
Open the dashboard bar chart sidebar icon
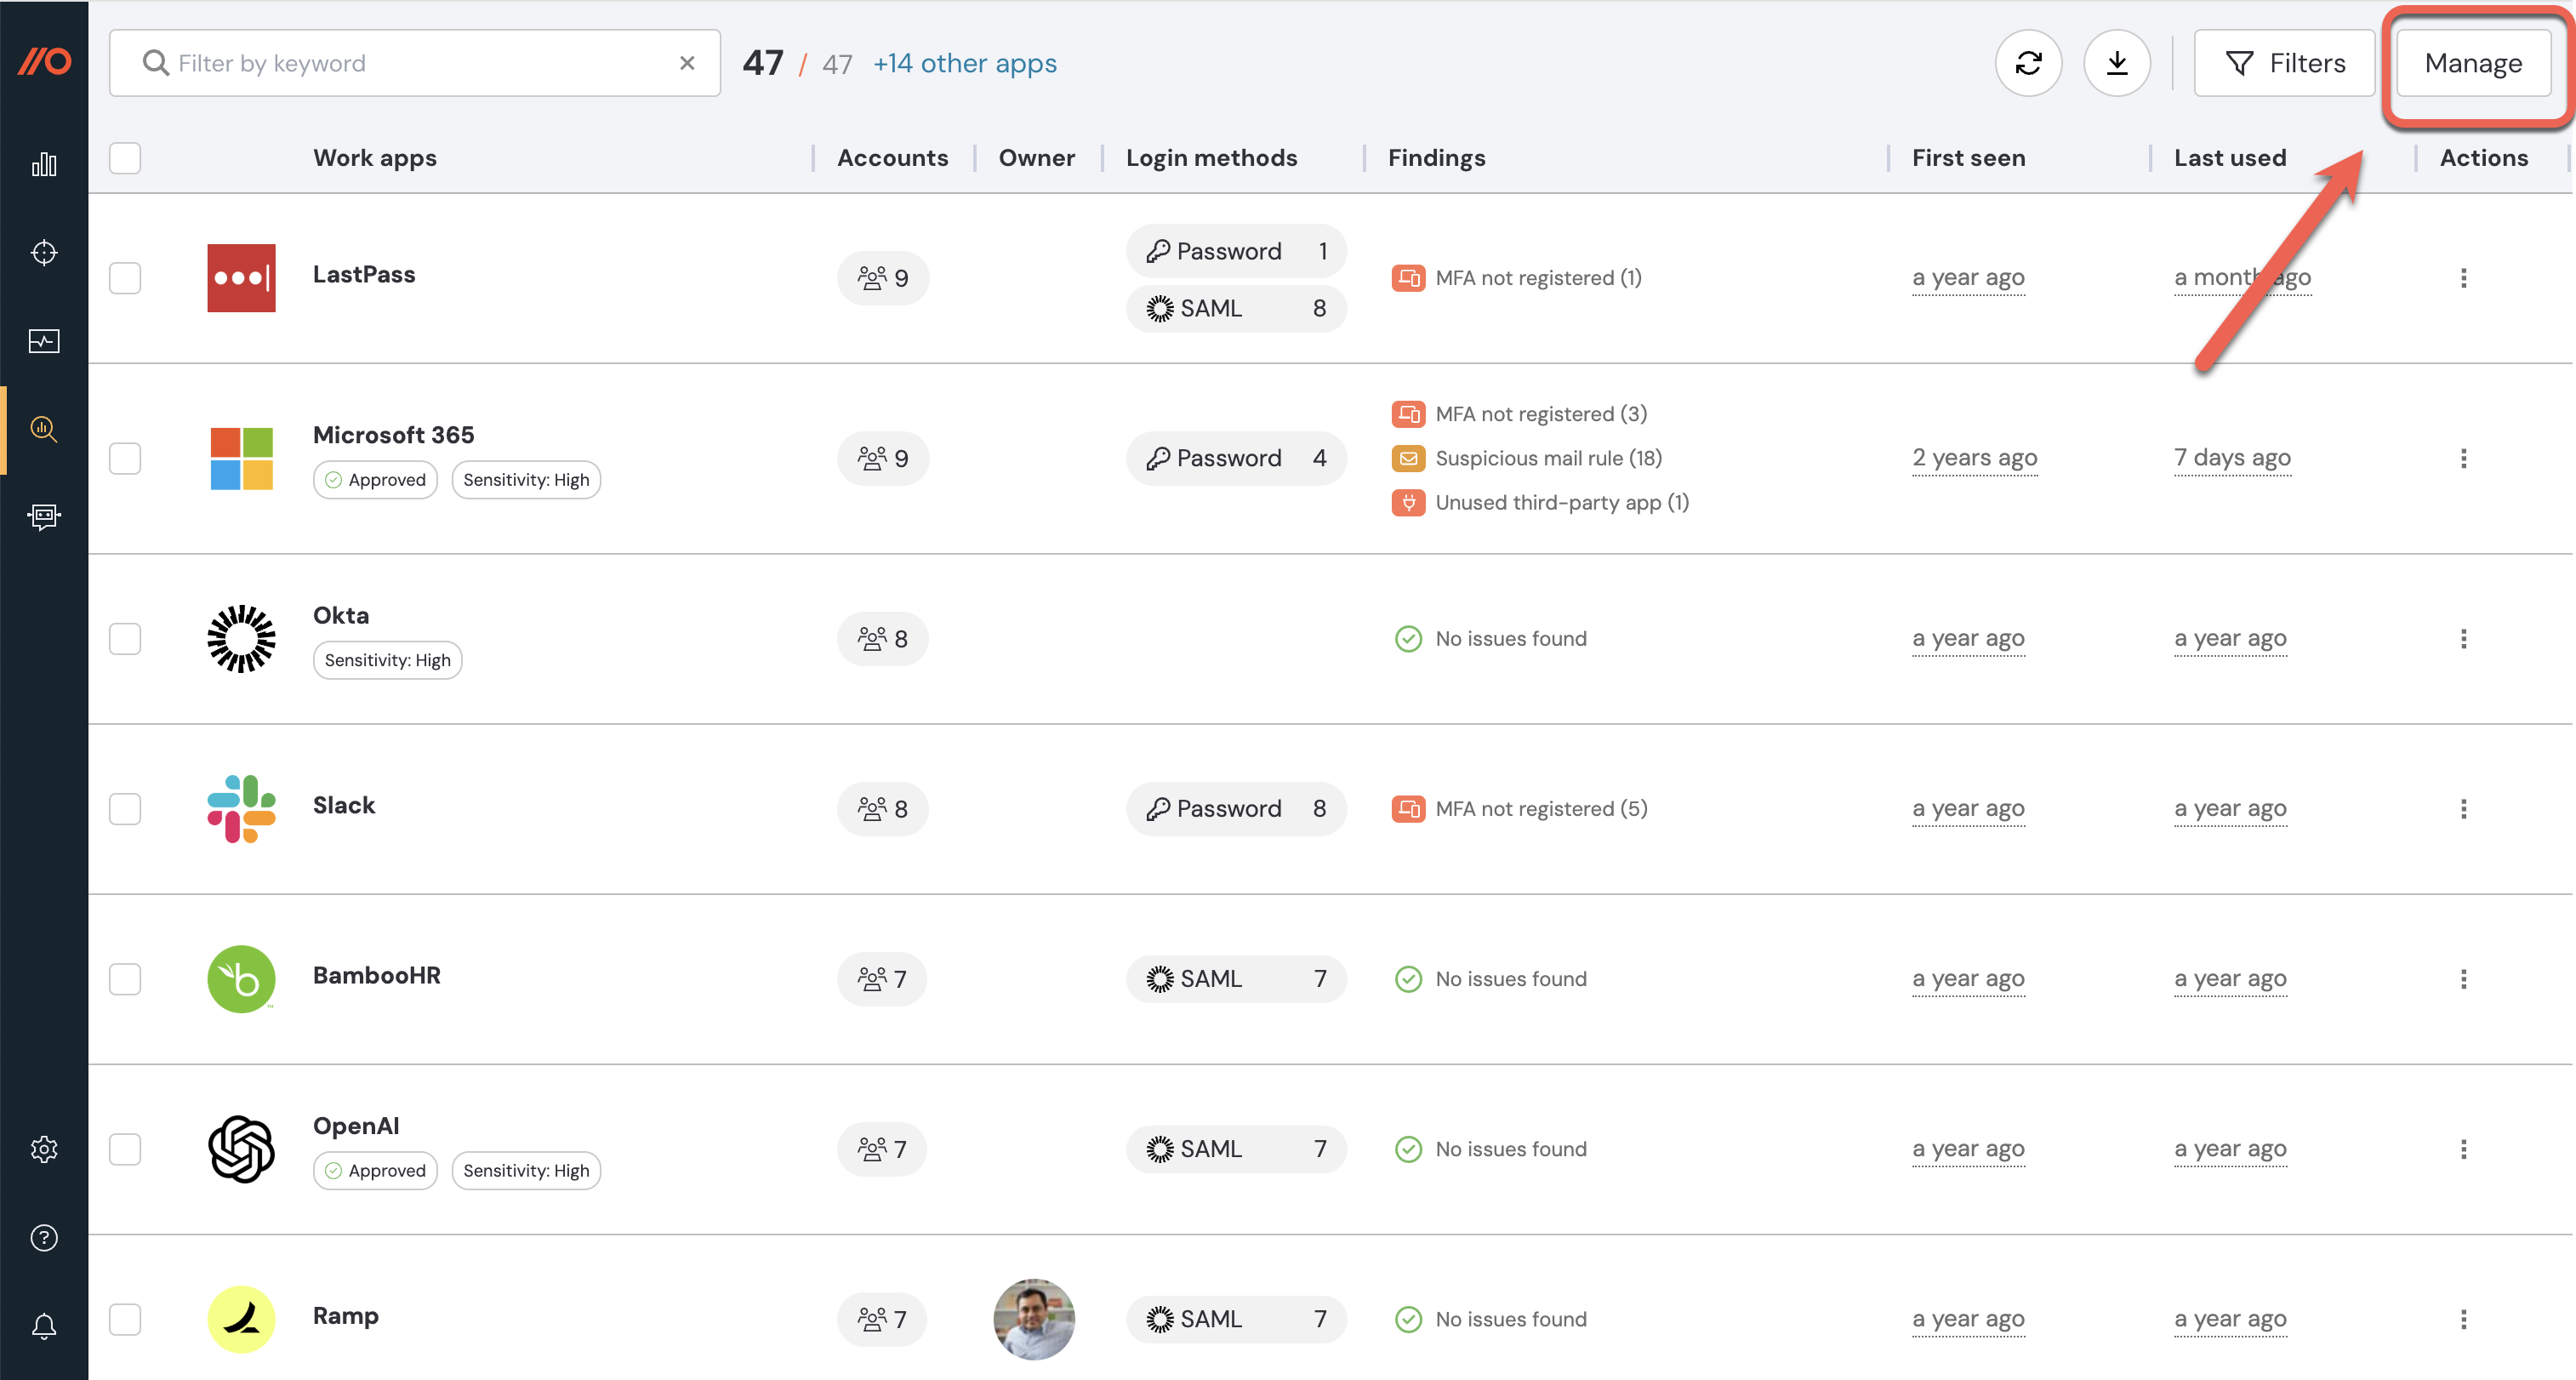coord(44,164)
